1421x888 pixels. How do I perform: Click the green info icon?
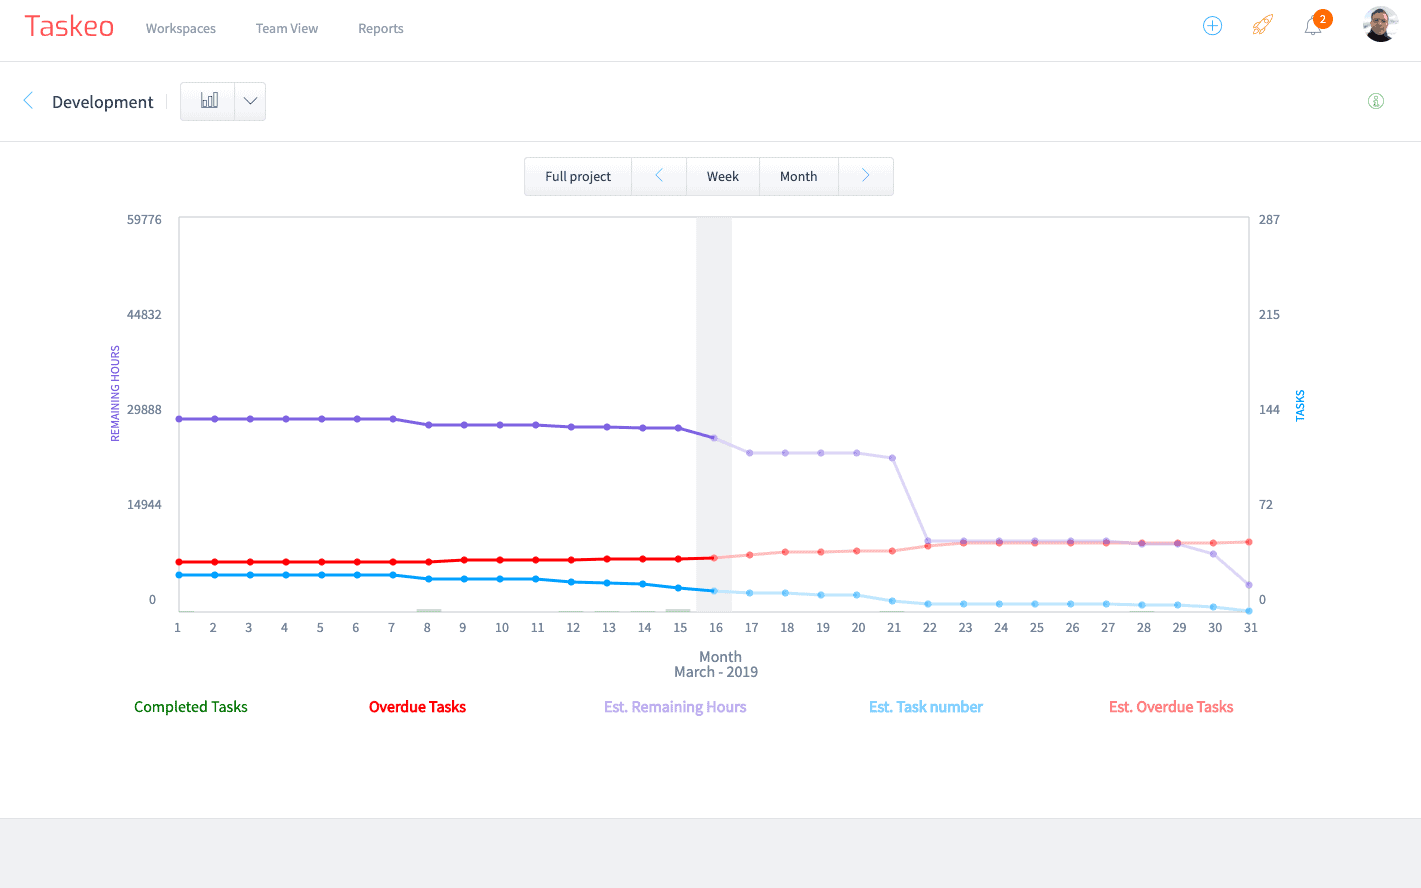1376,101
